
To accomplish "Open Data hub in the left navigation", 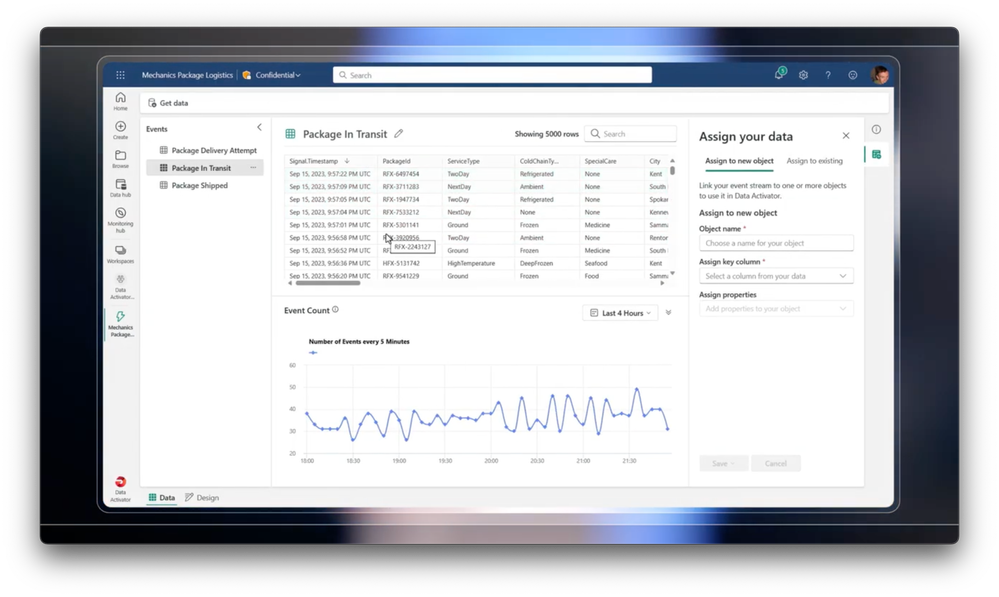I will tap(120, 188).
